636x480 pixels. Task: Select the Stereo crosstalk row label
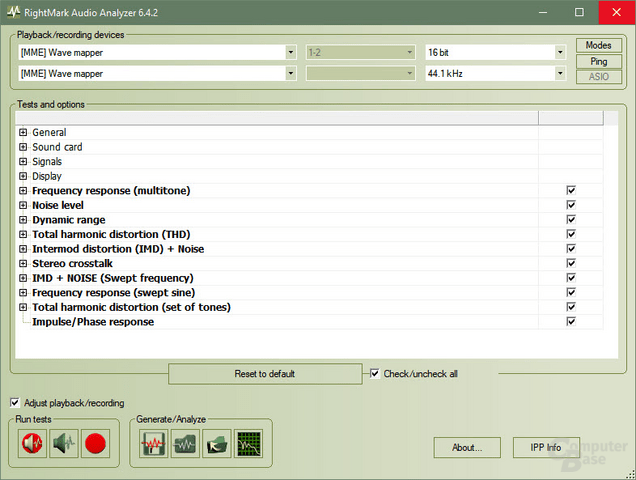tap(72, 263)
